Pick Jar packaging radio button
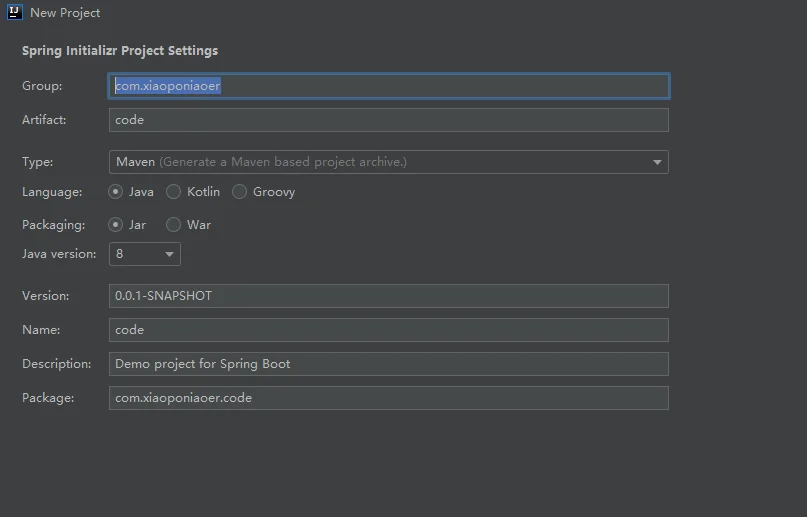 point(115,225)
